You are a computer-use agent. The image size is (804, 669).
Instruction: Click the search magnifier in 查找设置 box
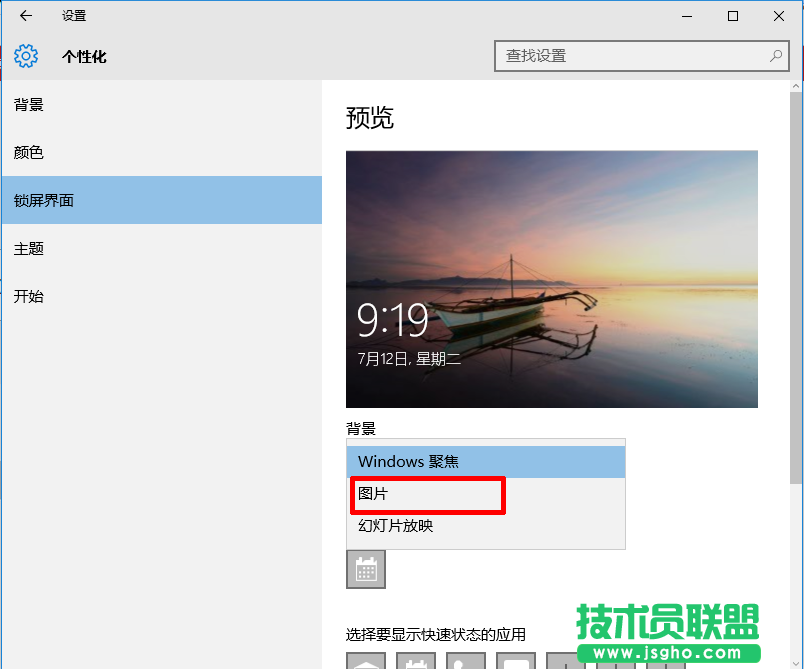coord(774,56)
